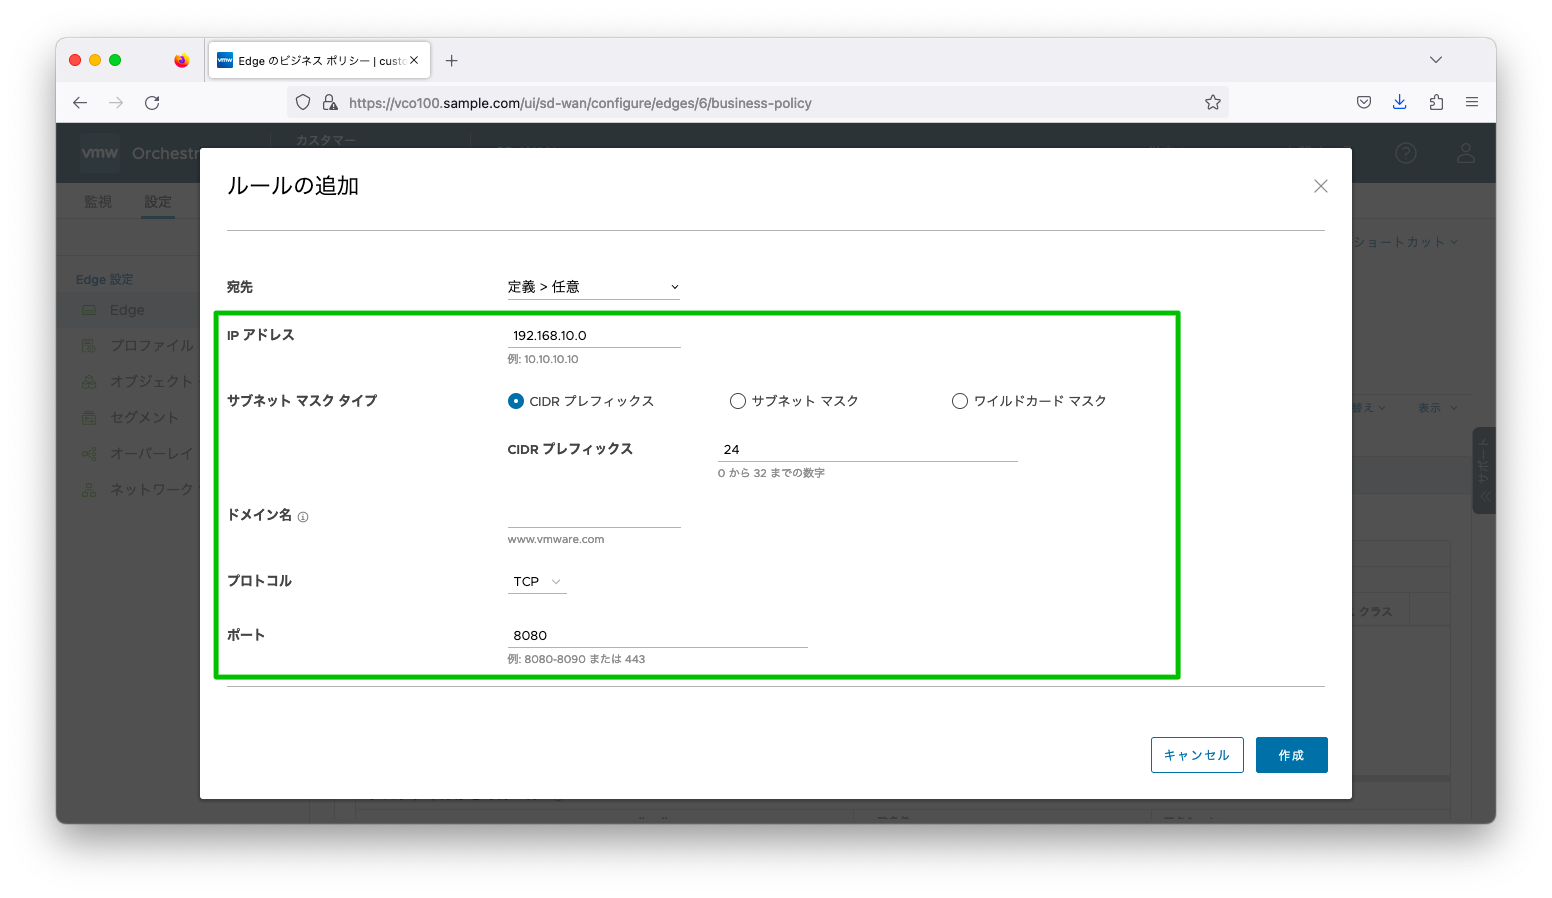Image resolution: width=1552 pixels, height=898 pixels.
Task: Choose the ワイルドカード マスク radio option
Action: (960, 401)
